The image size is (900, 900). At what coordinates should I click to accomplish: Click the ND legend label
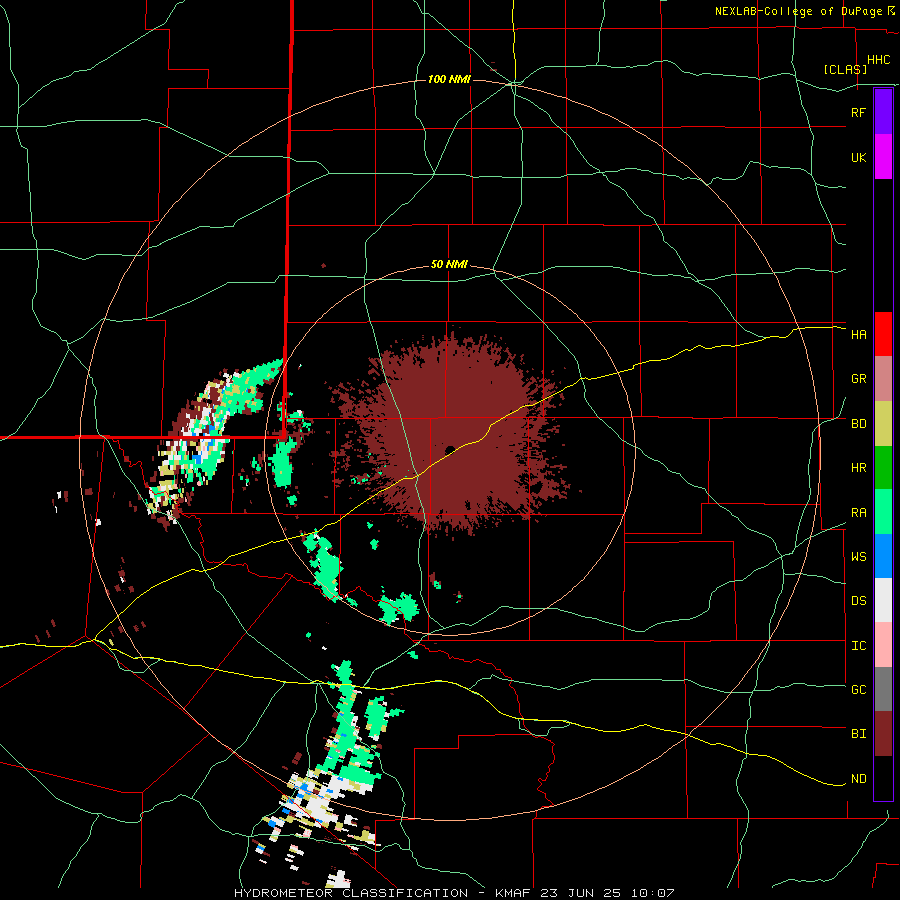pos(858,778)
